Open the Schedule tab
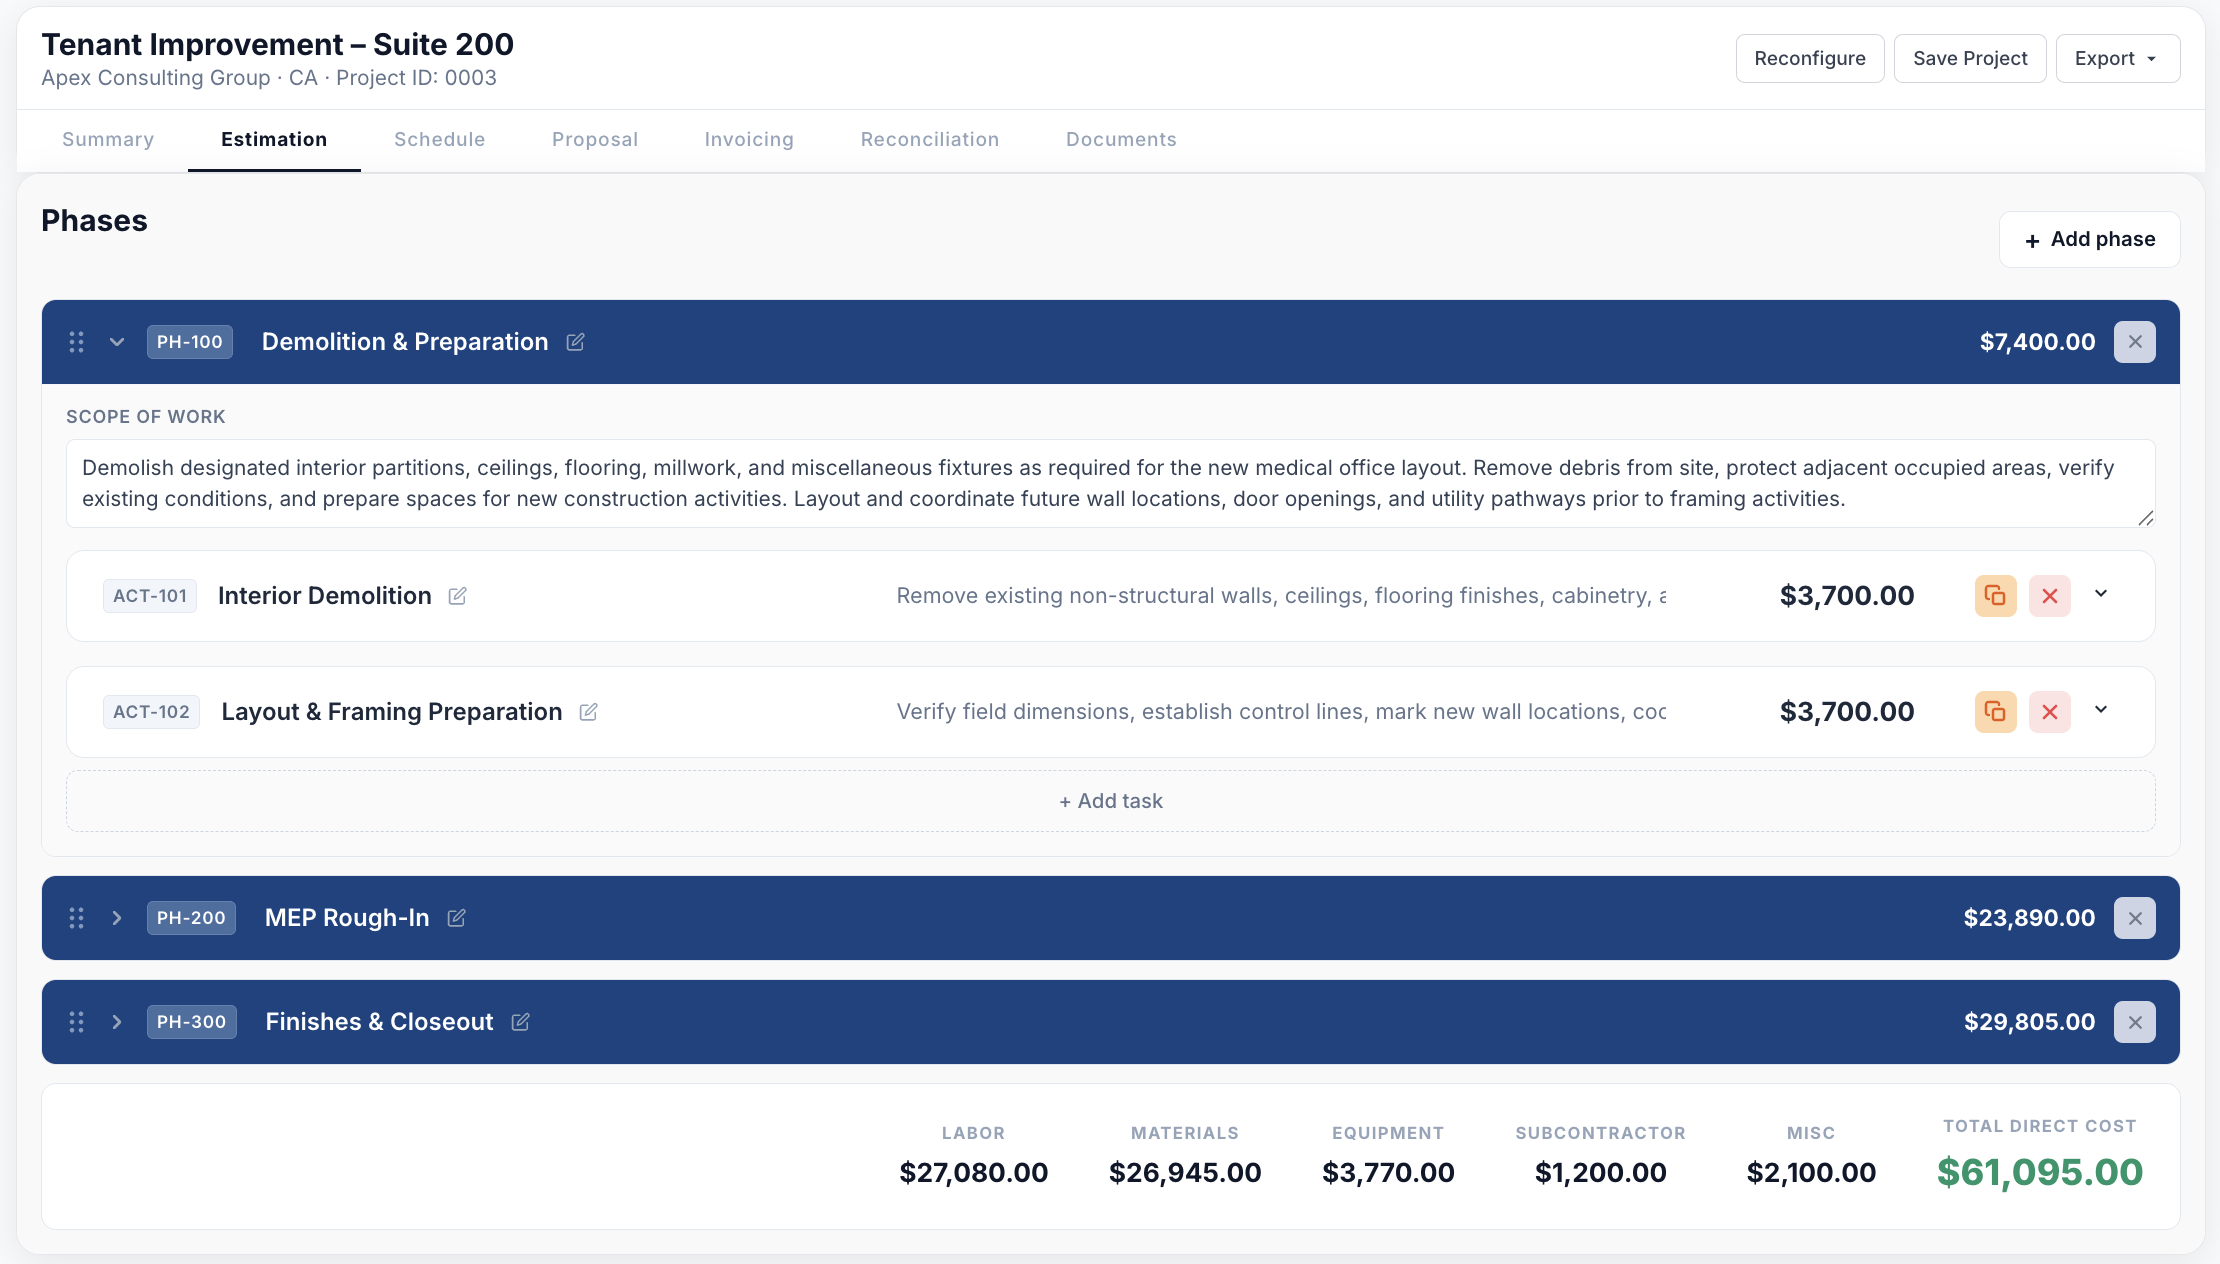The image size is (2220, 1264). (x=439, y=140)
